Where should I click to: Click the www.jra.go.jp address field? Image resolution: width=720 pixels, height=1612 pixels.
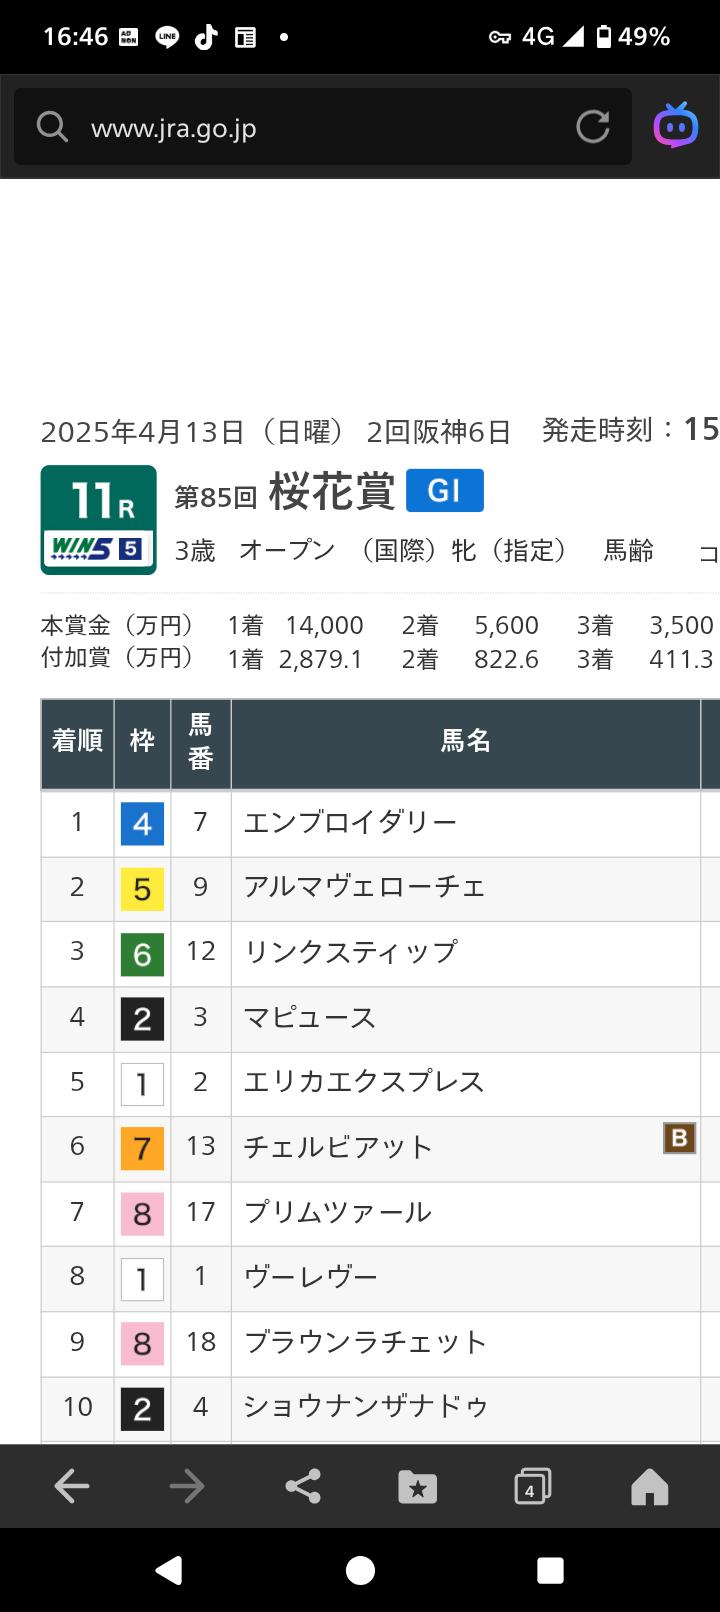click(320, 128)
